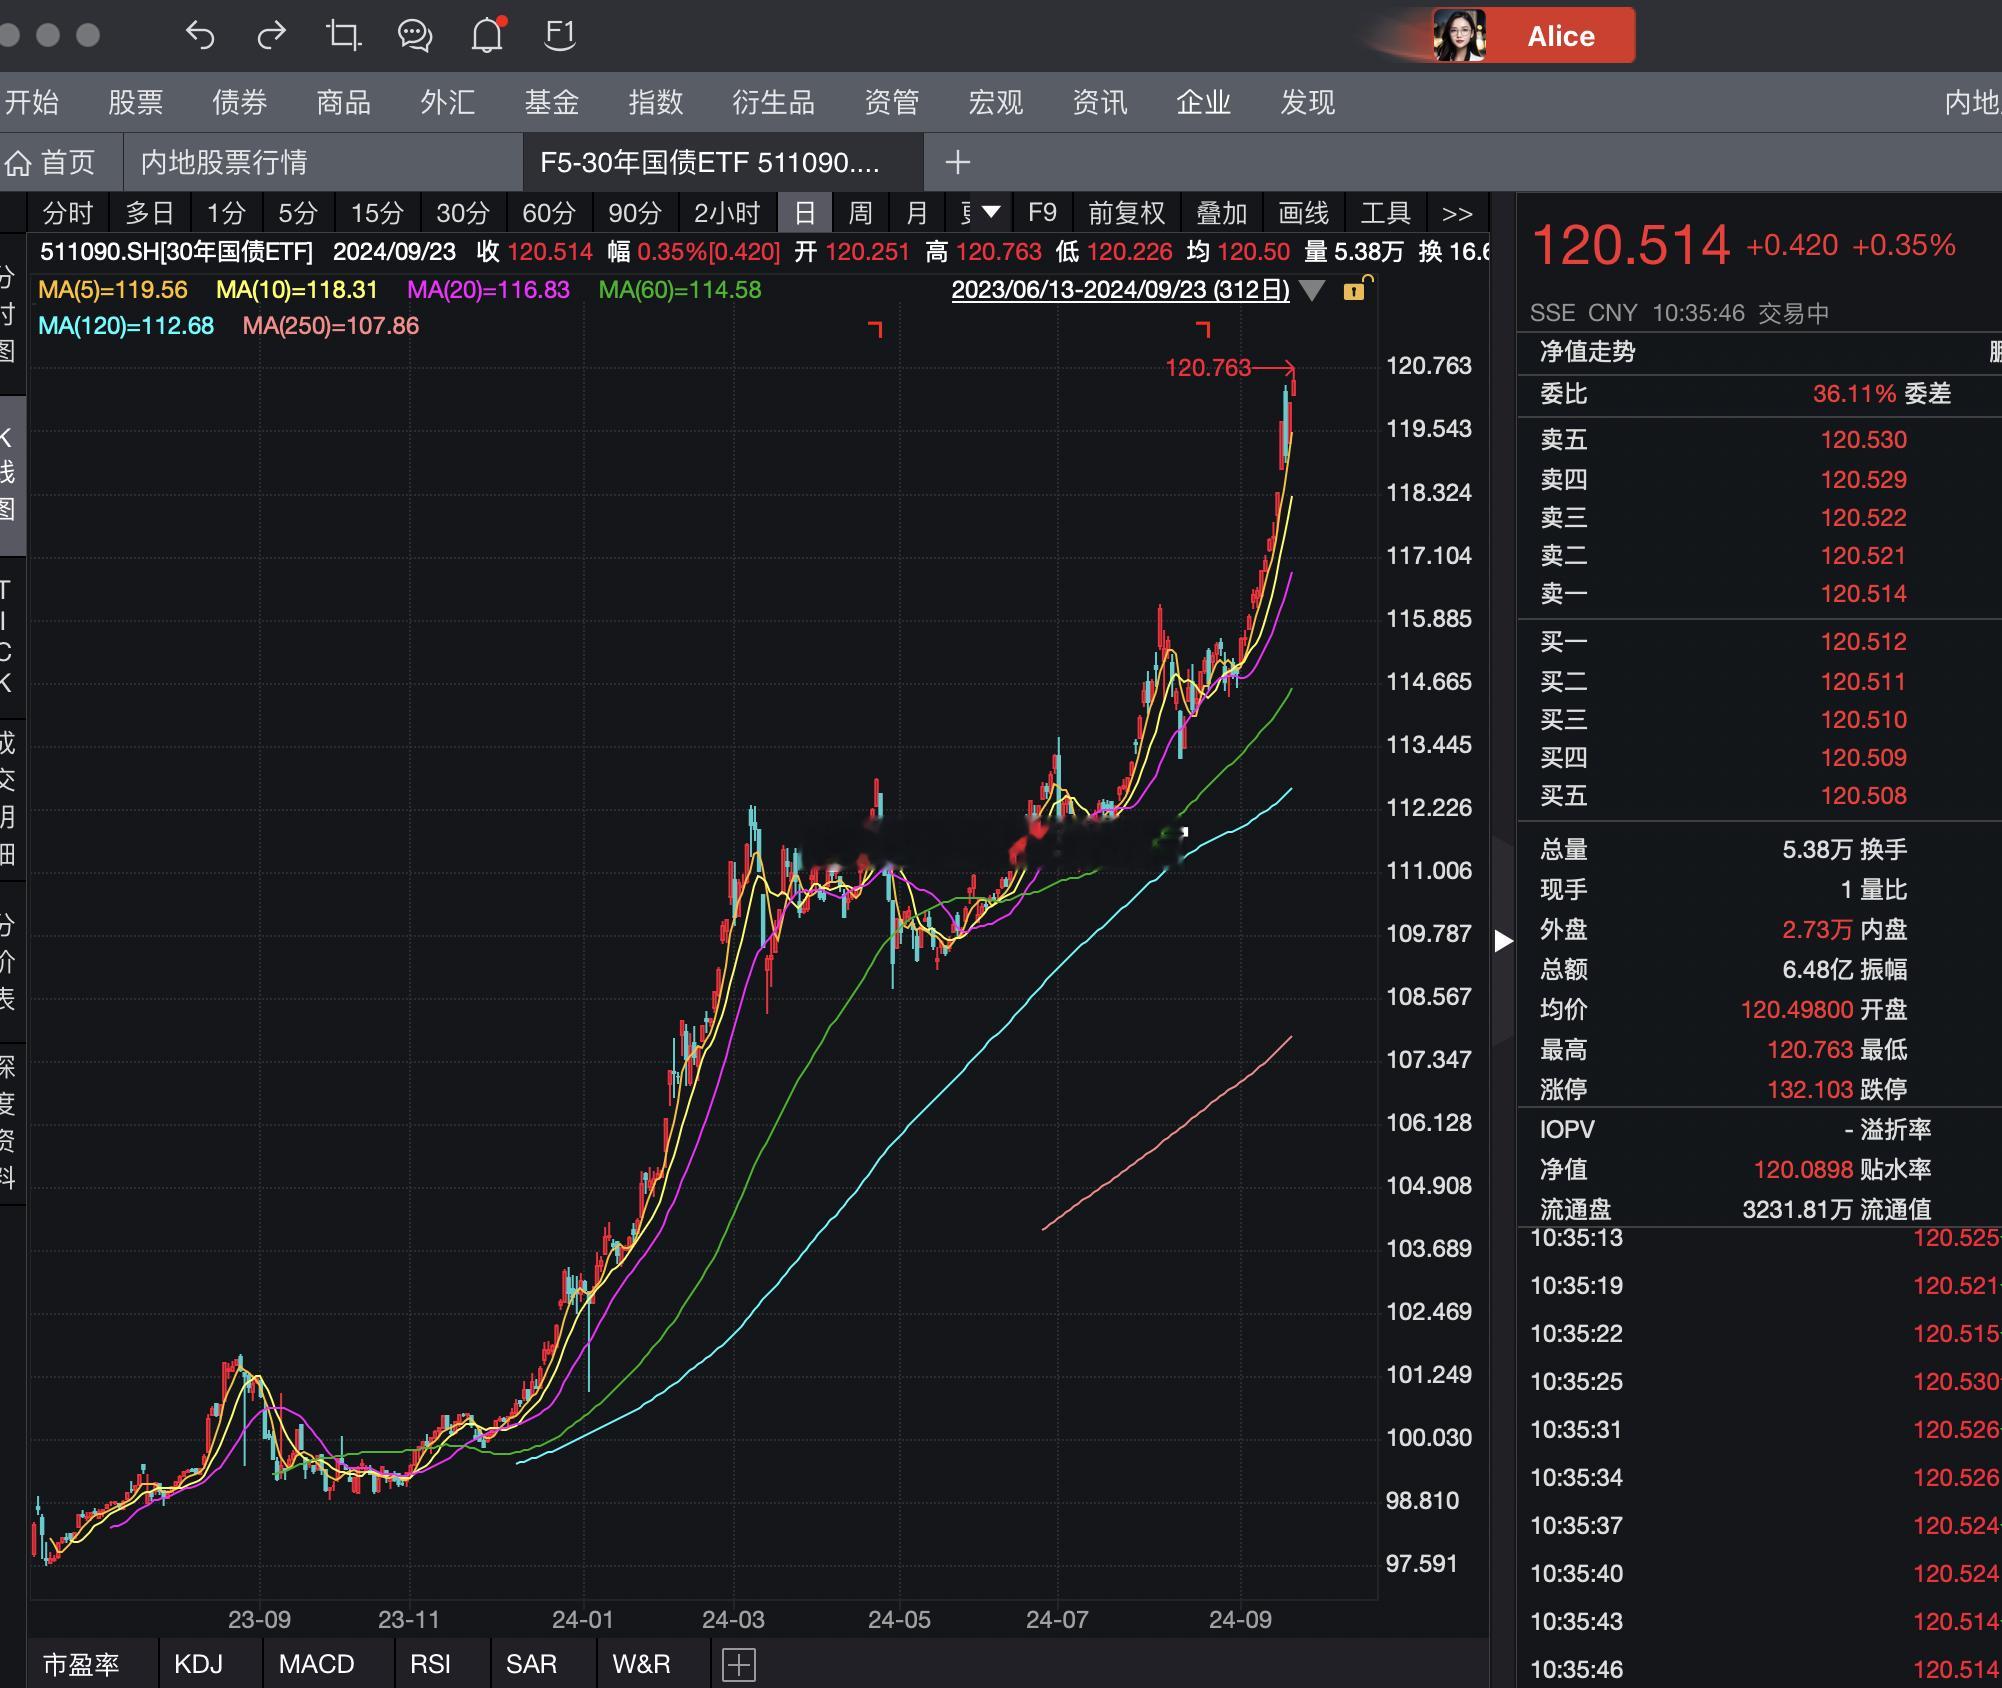Viewport: 2002px width, 1688px height.
Task: Open 画线 drawing tools
Action: 1302,213
